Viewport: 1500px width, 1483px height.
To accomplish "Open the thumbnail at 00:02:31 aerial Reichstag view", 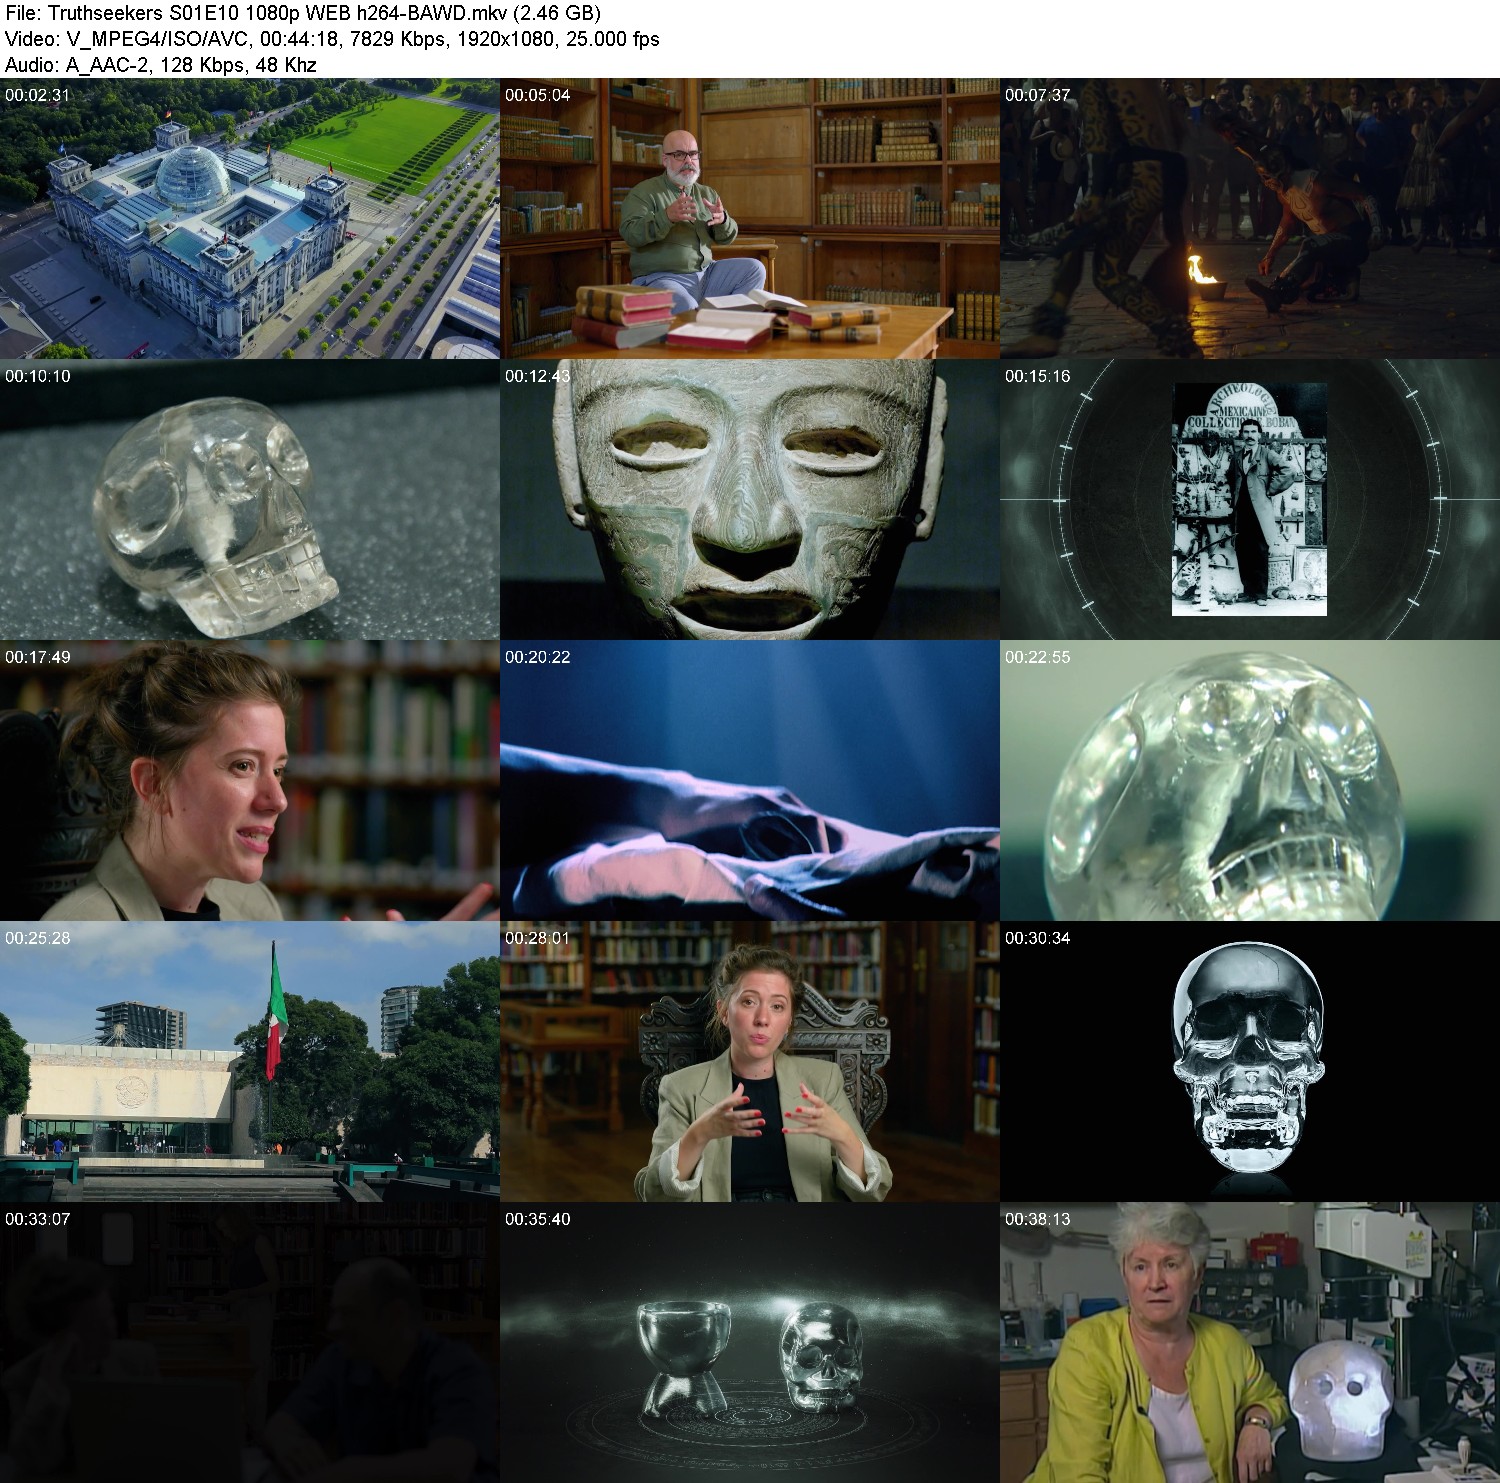I will 250,218.
